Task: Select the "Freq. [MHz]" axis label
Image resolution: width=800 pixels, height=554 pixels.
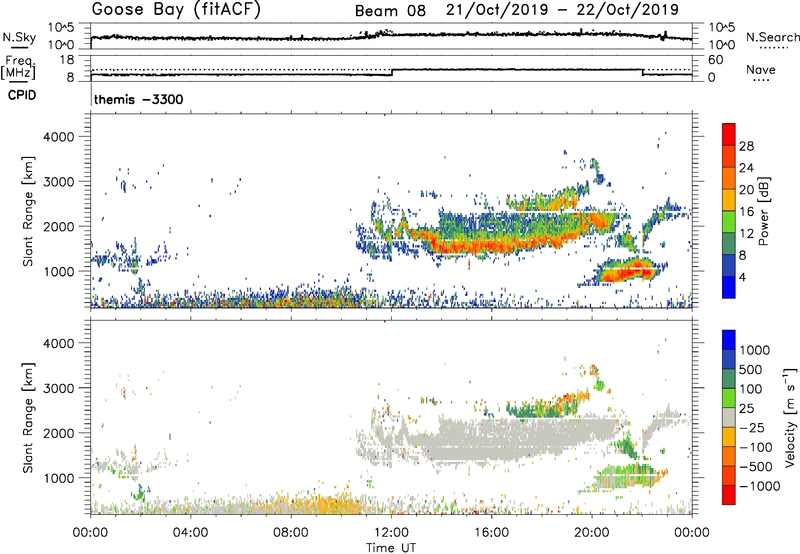Action: (x=18, y=67)
